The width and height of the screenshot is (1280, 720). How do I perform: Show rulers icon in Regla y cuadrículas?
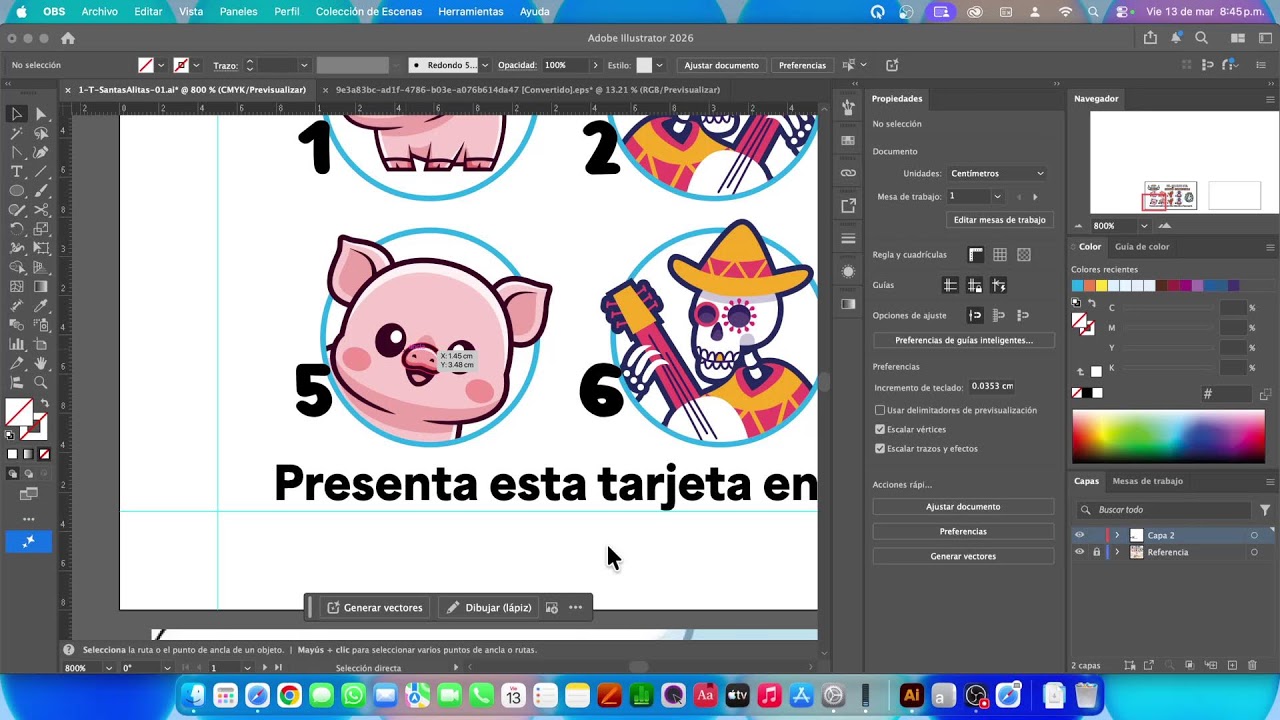coord(976,255)
